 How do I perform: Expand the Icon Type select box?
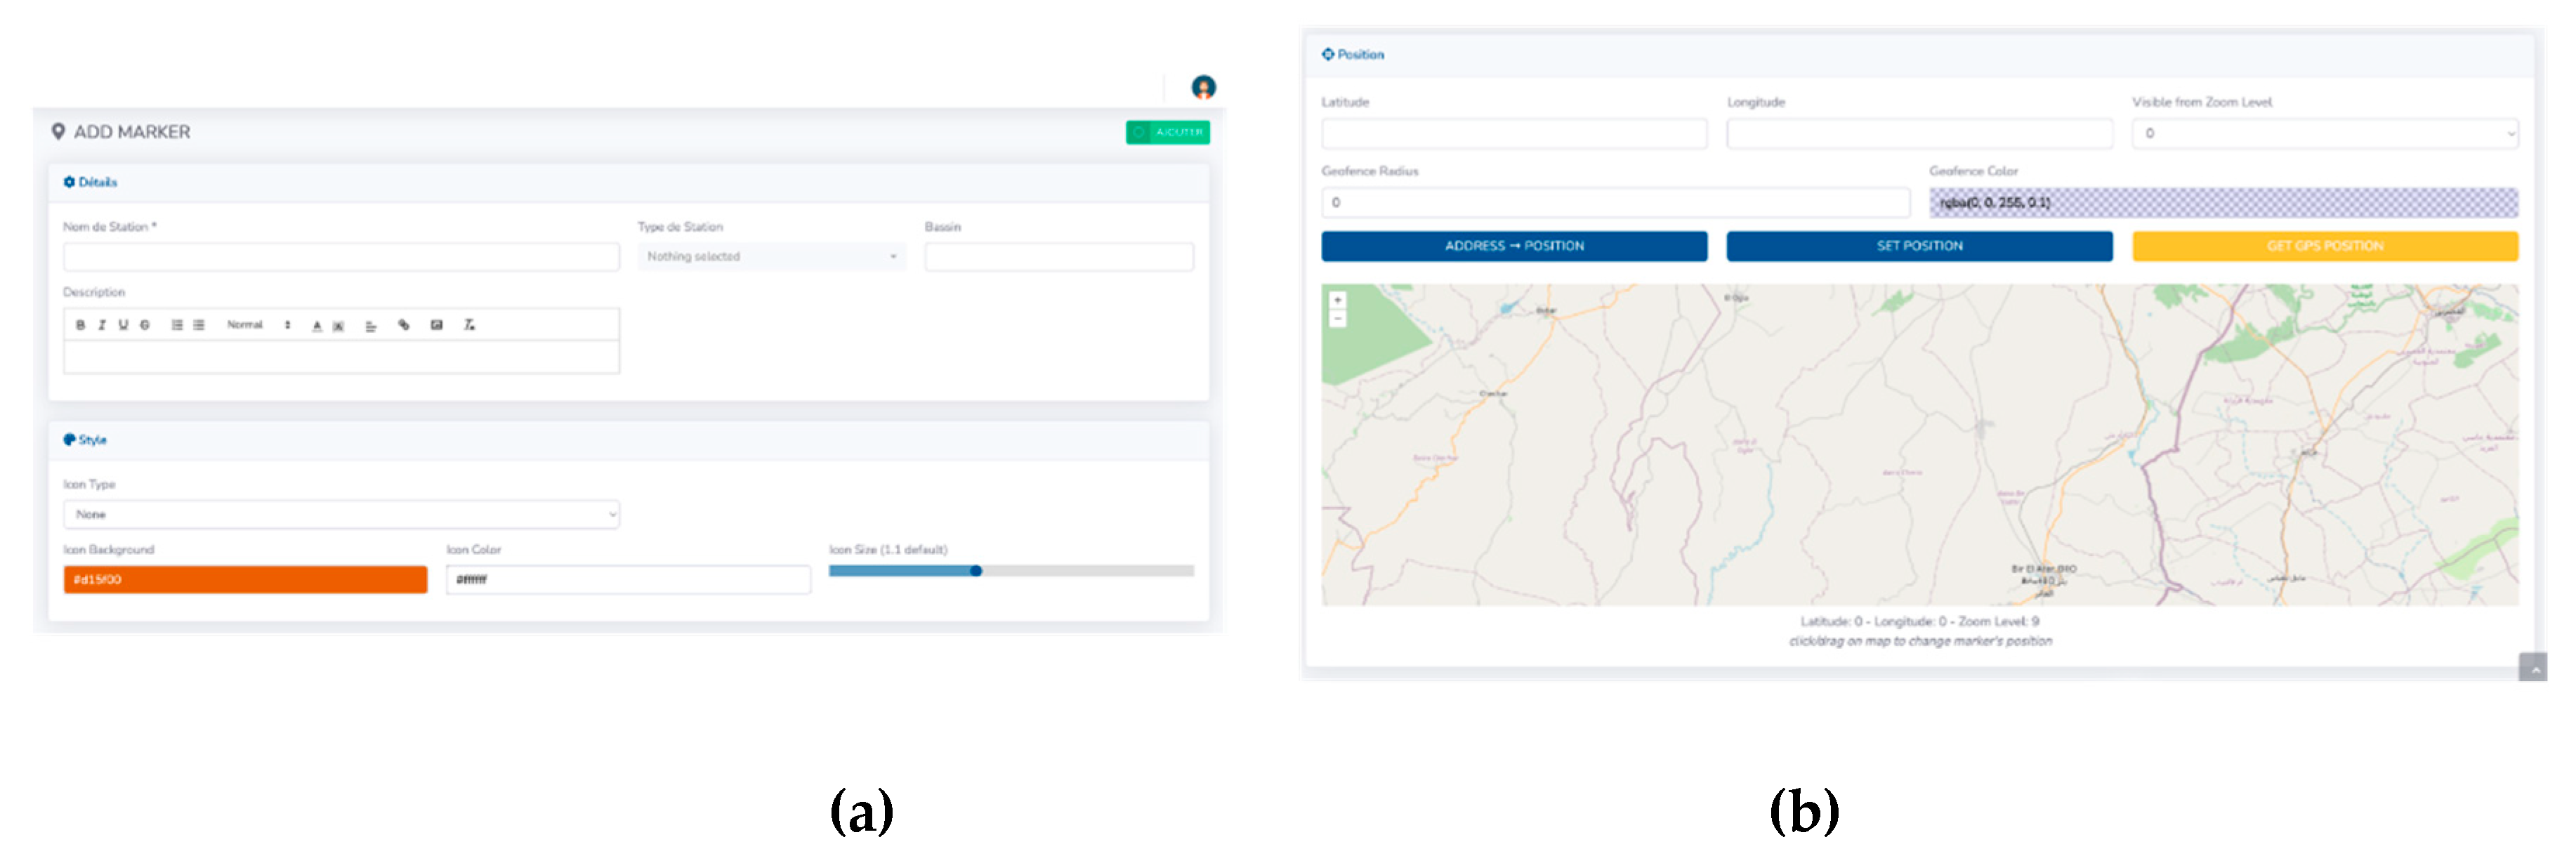341,514
